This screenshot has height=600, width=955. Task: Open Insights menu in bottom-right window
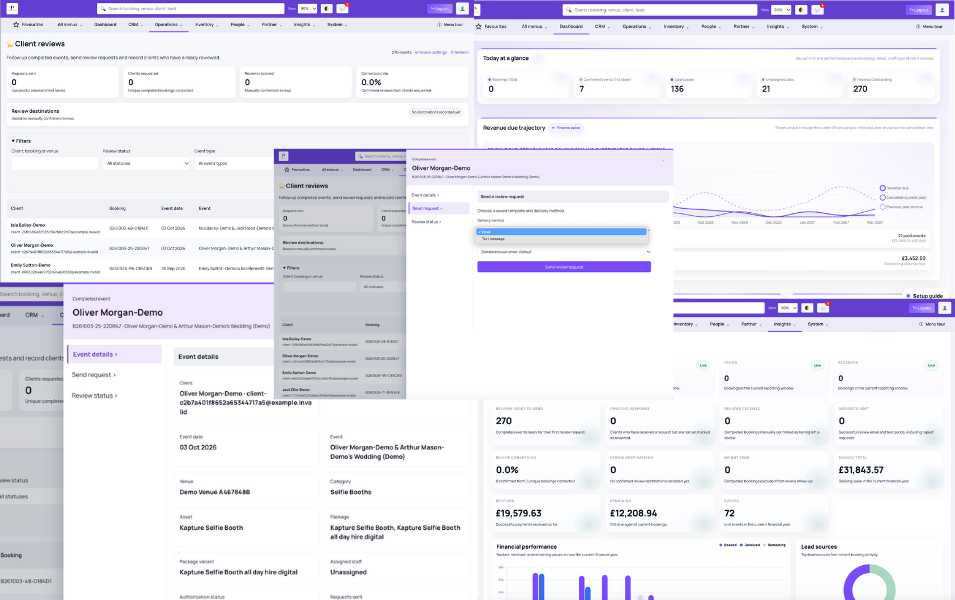[x=784, y=324]
